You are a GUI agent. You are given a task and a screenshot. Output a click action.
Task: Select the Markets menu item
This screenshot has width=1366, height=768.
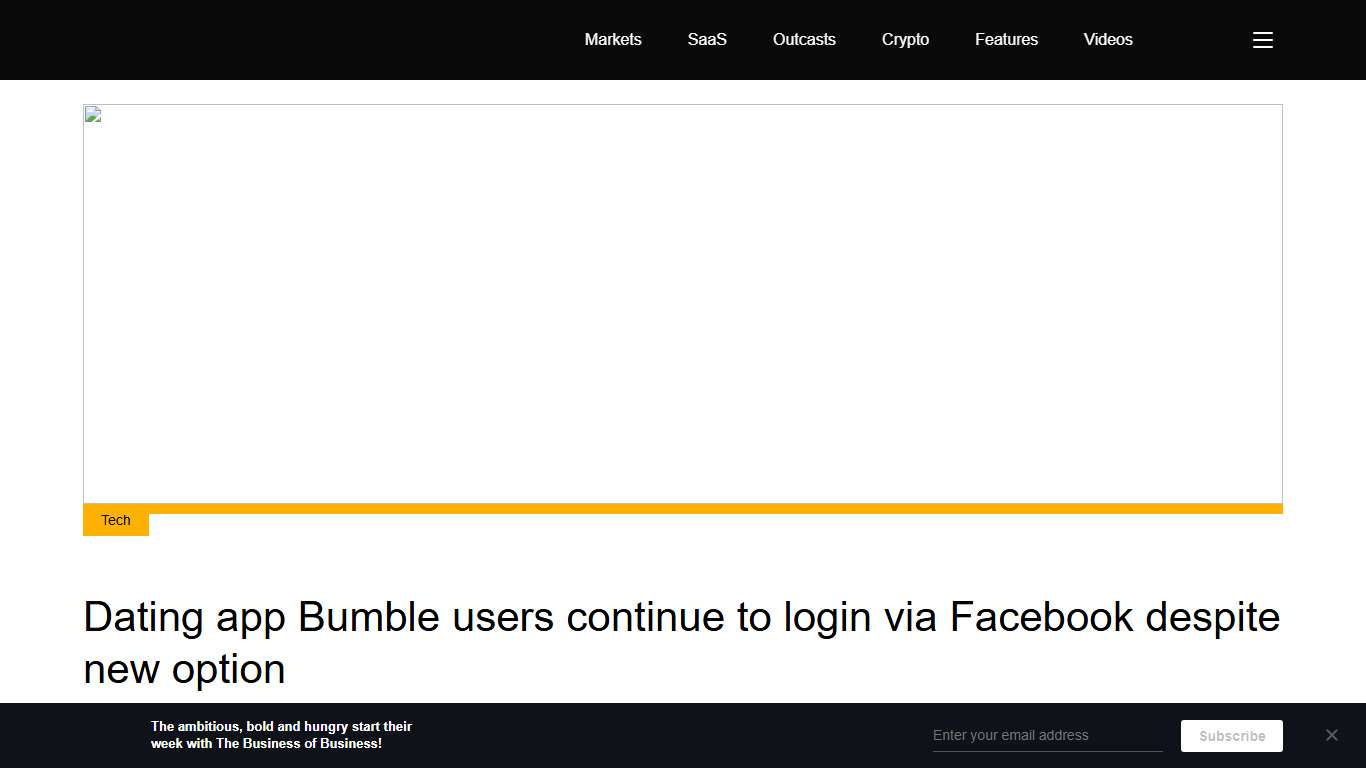coord(613,40)
